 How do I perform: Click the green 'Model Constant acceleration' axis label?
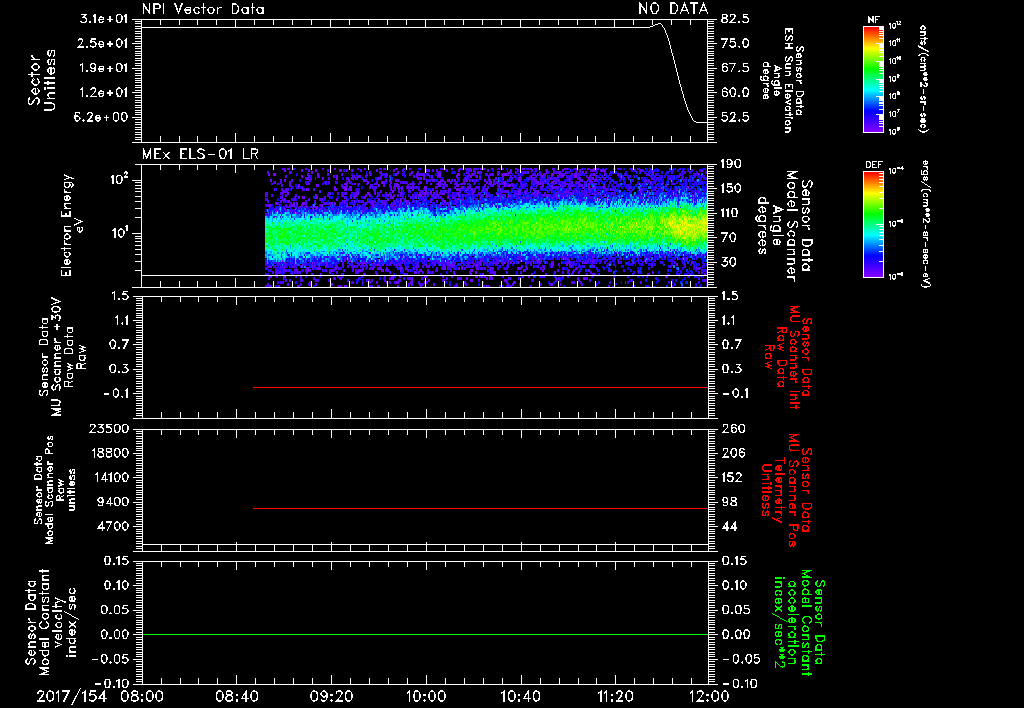799,624
